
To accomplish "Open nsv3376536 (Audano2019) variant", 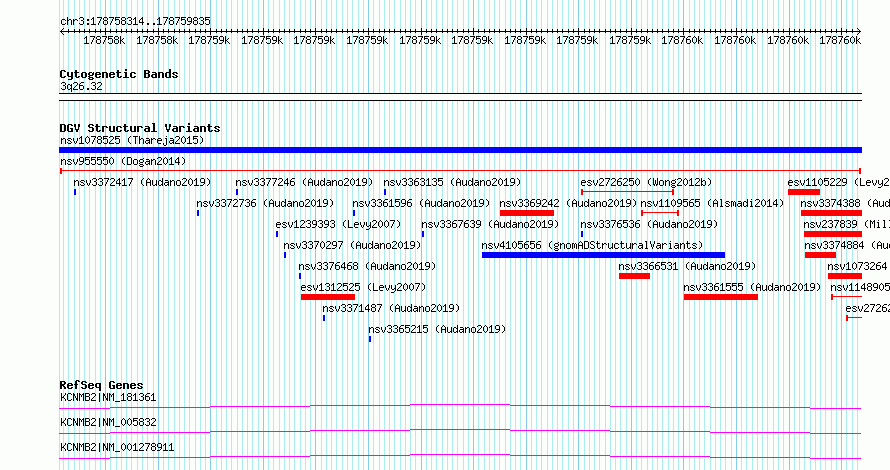I will (x=649, y=224).
